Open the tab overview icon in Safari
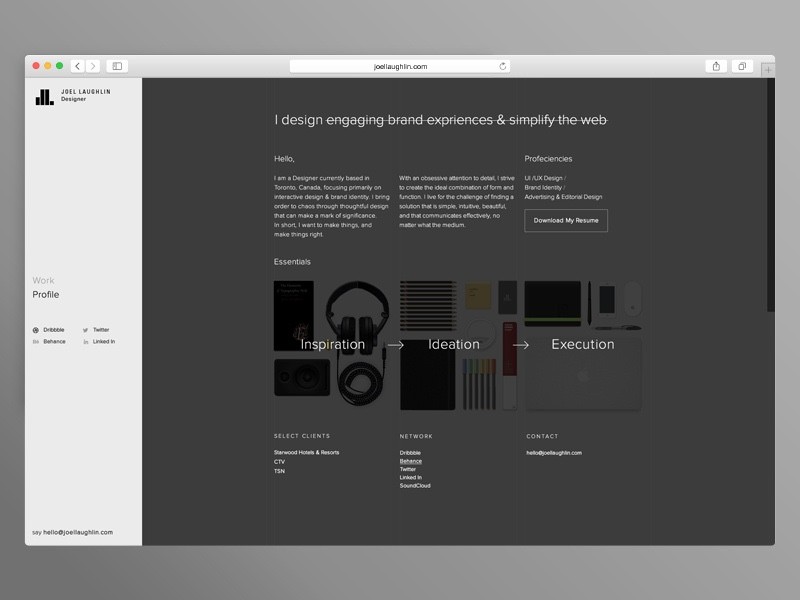Image resolution: width=800 pixels, height=600 pixels. [741, 64]
